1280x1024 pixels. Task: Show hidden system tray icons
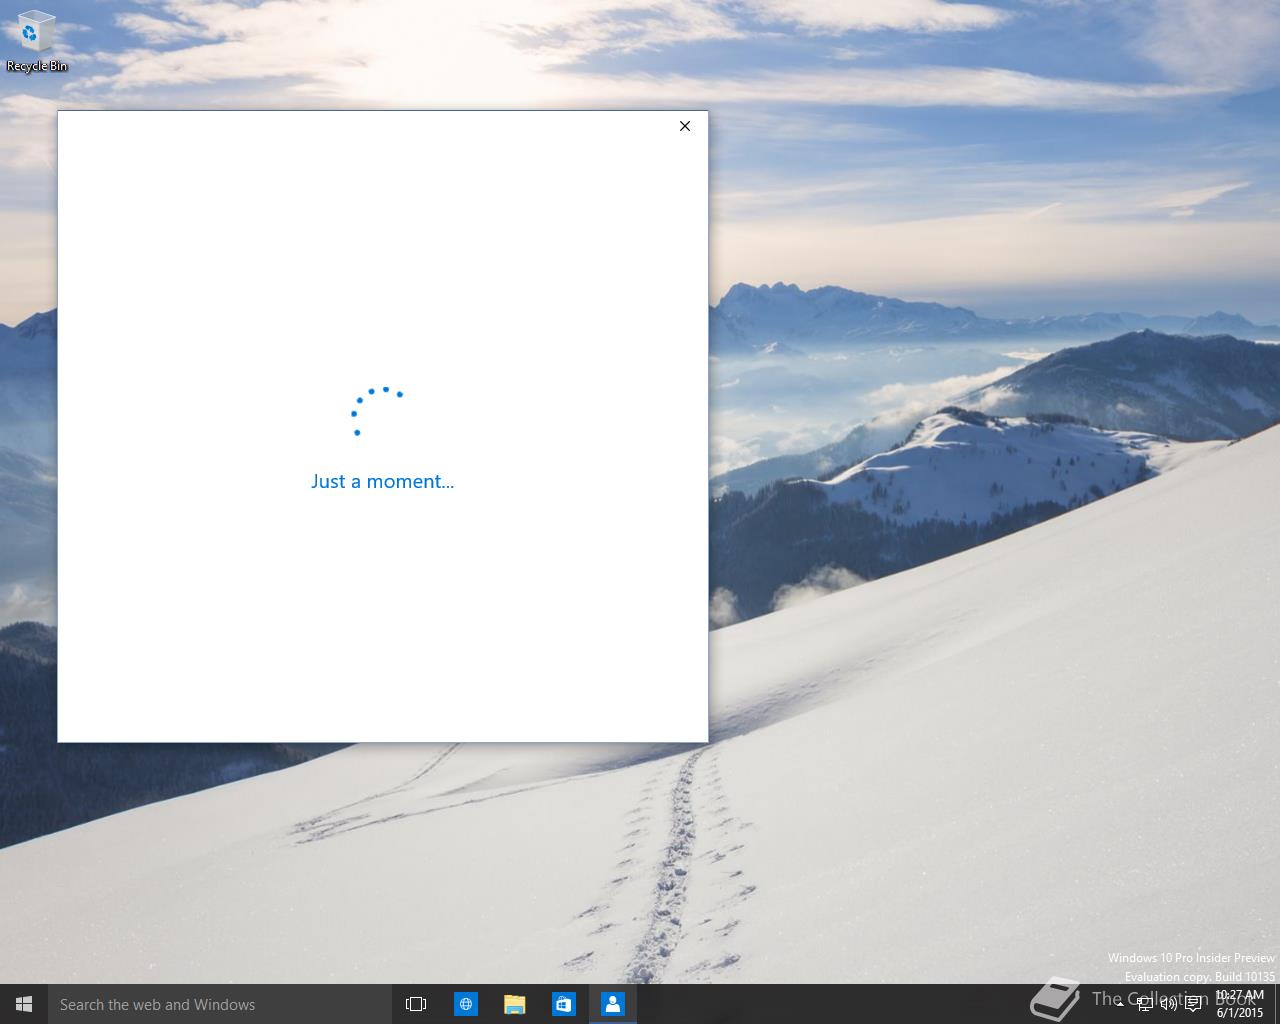[x=1120, y=1004]
